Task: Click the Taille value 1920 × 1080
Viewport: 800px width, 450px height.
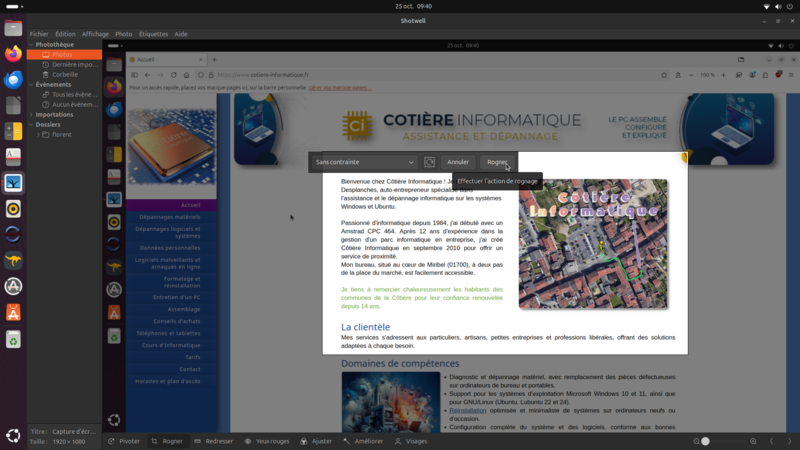Action: (x=68, y=442)
